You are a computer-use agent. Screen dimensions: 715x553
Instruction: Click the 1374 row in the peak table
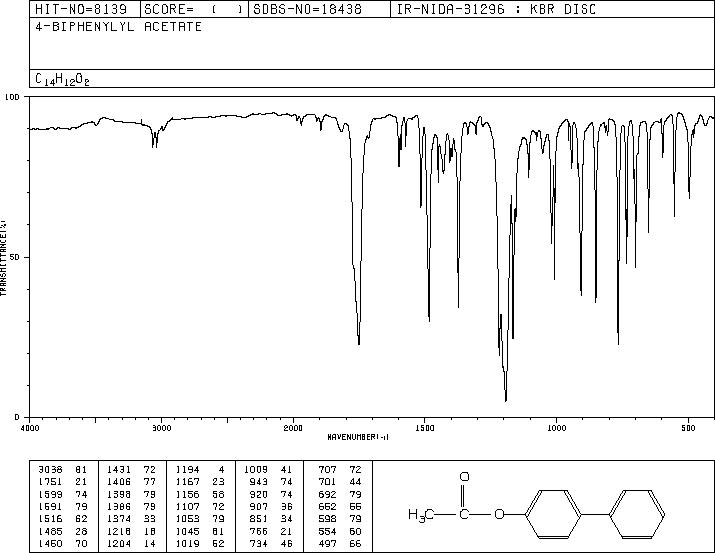point(131,519)
